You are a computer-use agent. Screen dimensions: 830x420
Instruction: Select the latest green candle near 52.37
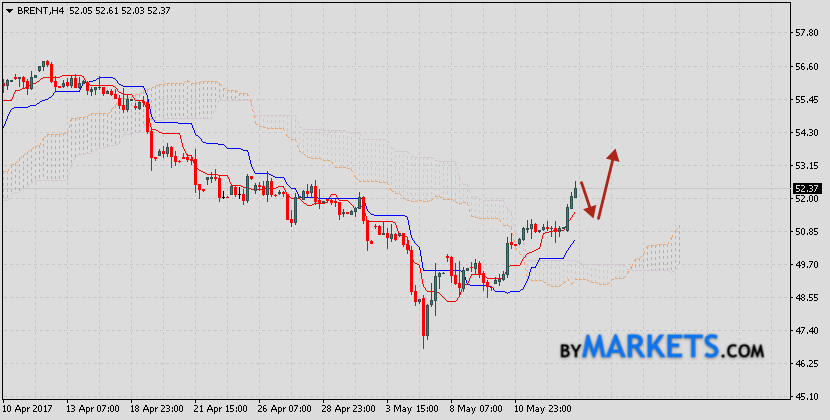(x=575, y=193)
